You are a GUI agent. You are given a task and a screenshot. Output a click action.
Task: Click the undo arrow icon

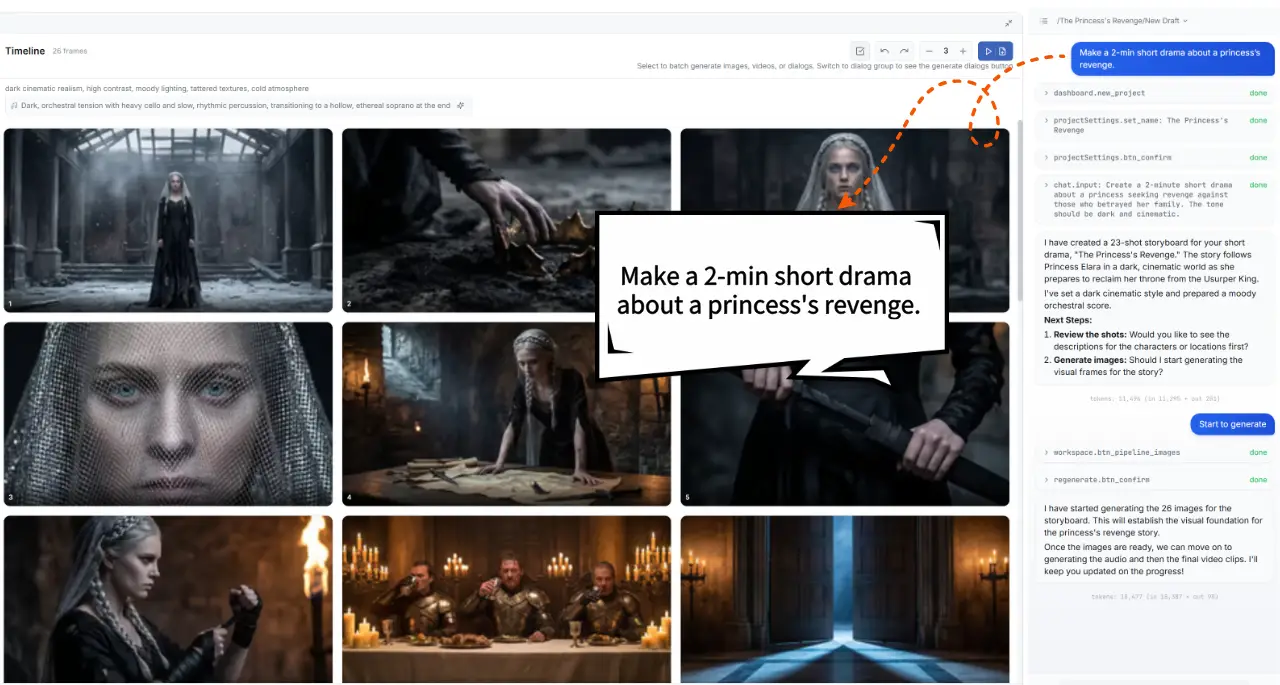[x=884, y=51]
